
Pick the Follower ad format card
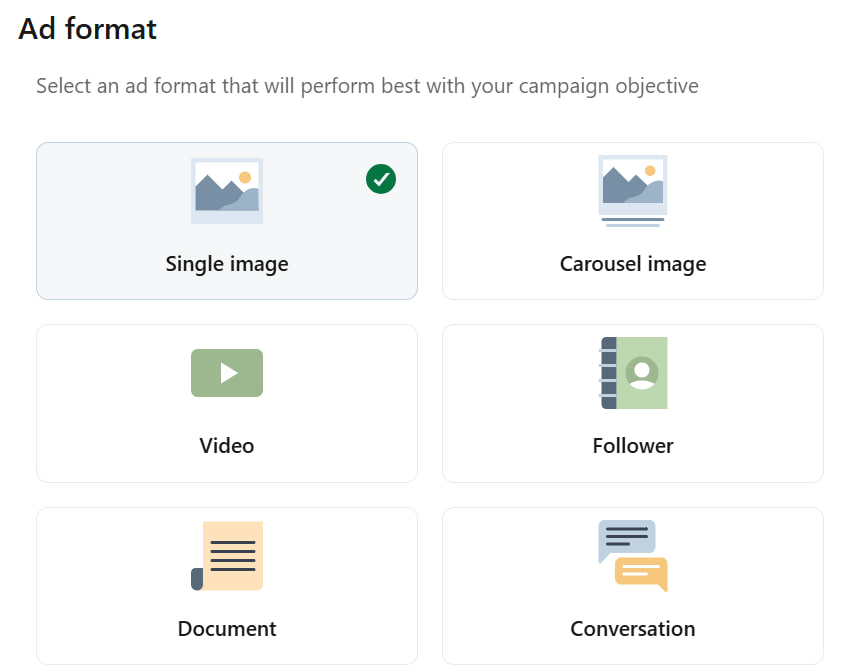point(633,403)
